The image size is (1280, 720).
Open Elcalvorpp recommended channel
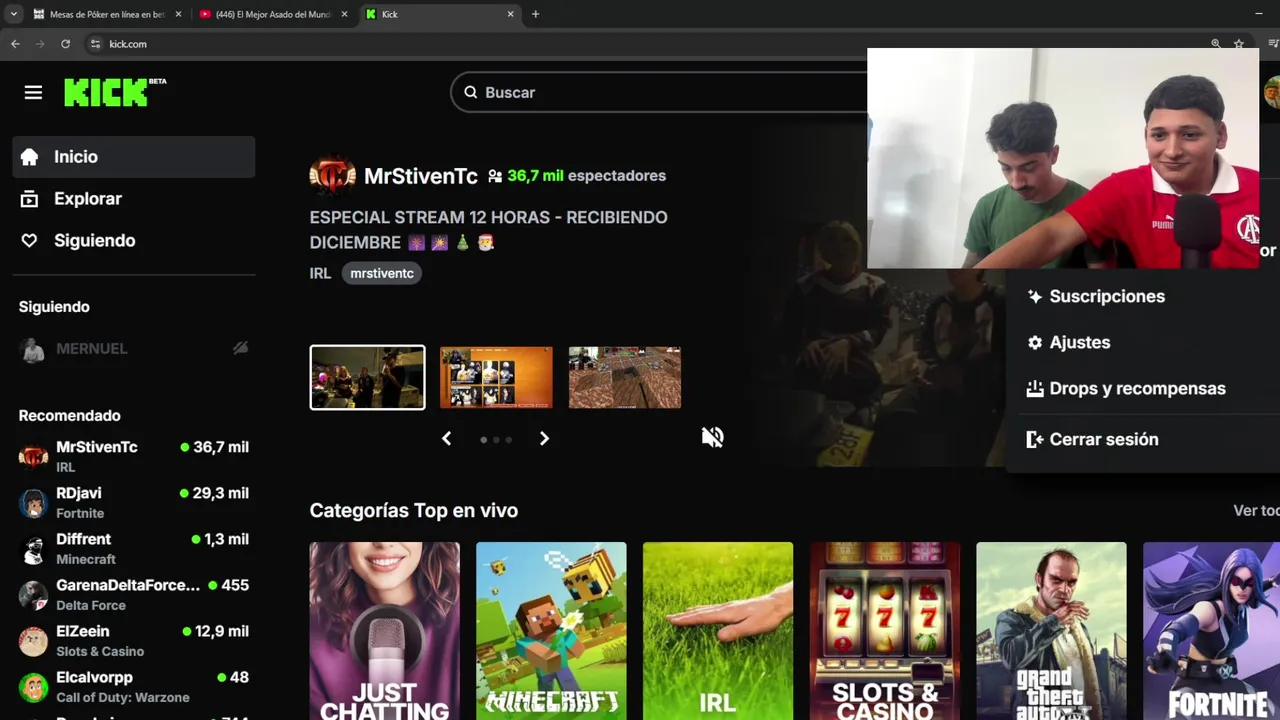click(x=134, y=686)
